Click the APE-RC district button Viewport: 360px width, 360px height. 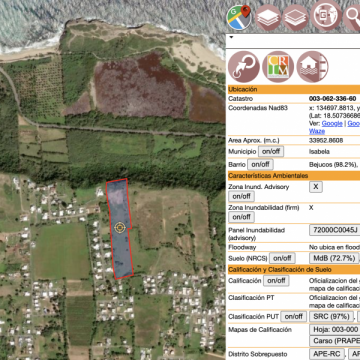tap(328, 354)
